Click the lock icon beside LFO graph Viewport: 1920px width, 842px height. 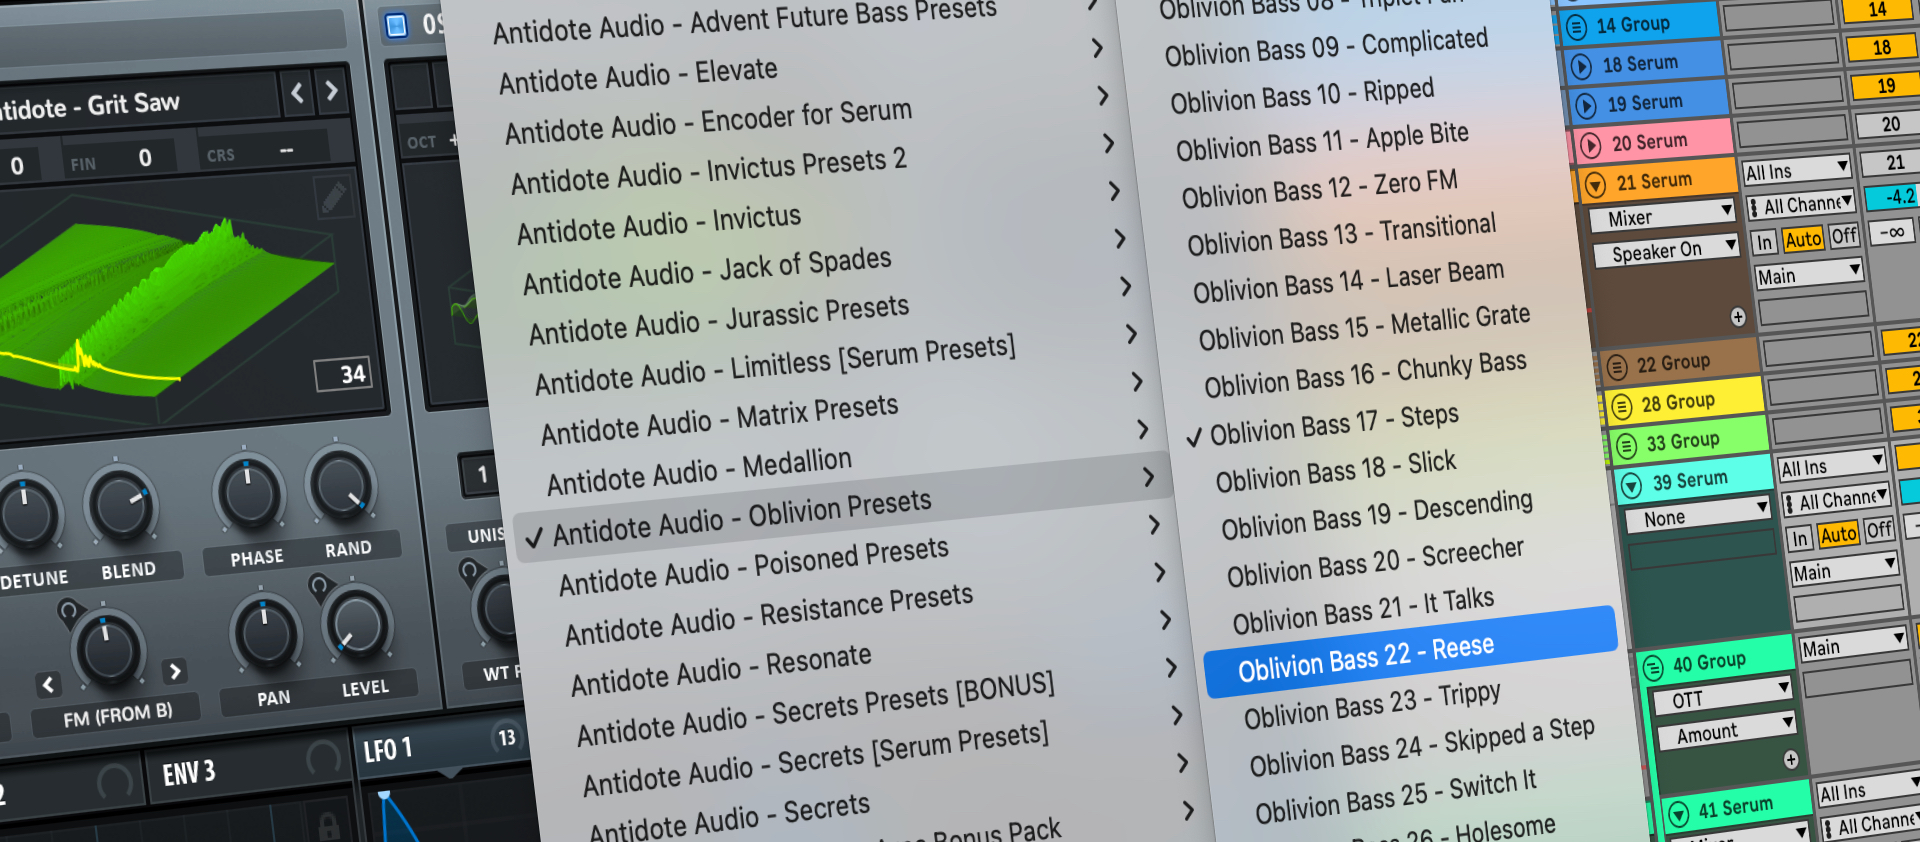point(327,826)
